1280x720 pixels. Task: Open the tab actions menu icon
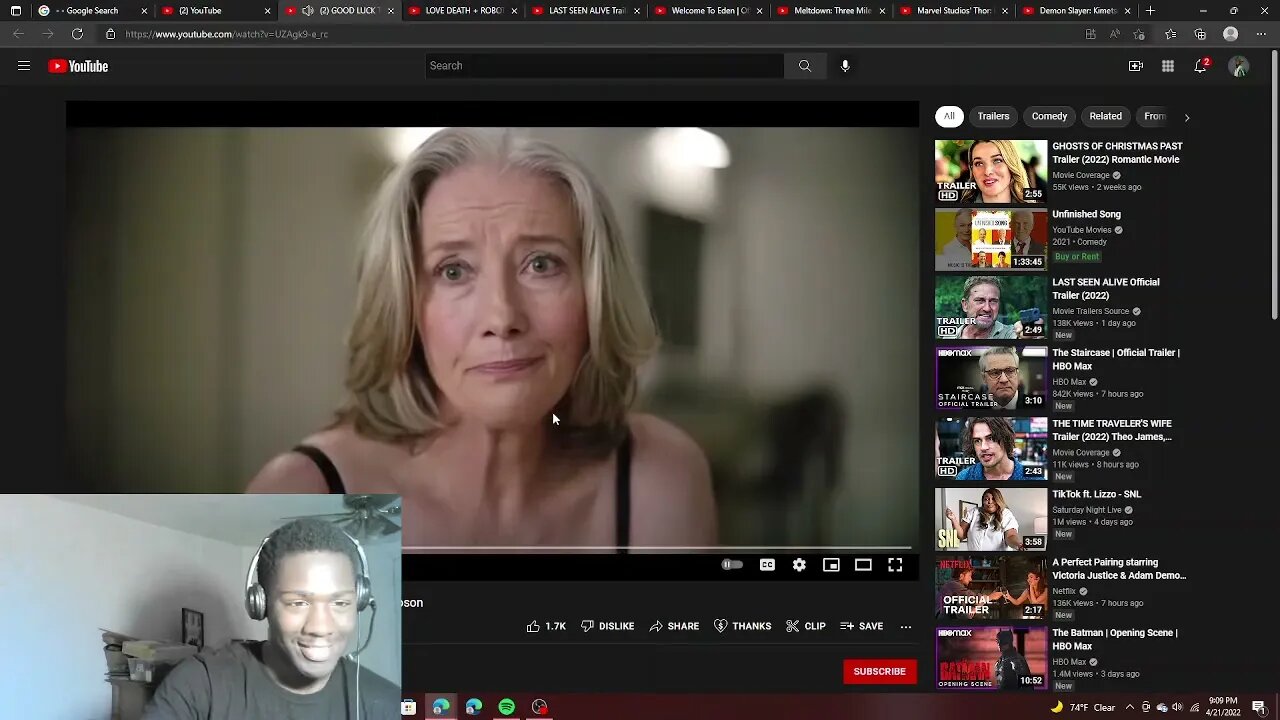tap(15, 11)
